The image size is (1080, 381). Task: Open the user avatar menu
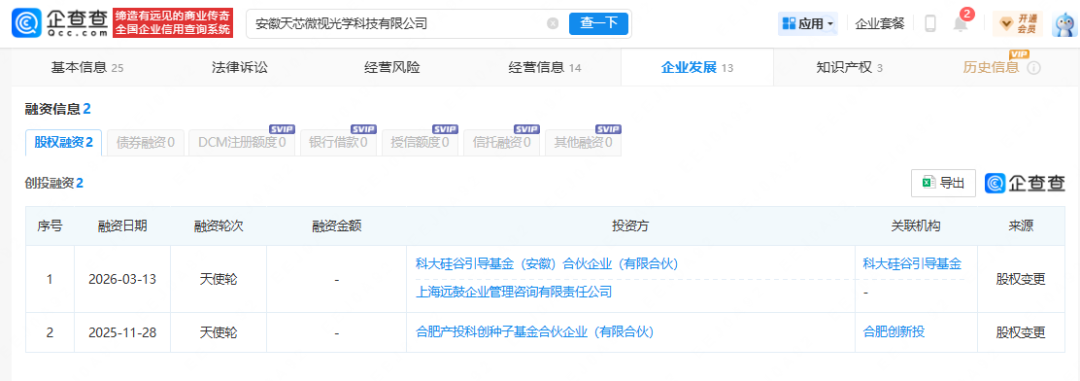tap(1066, 24)
